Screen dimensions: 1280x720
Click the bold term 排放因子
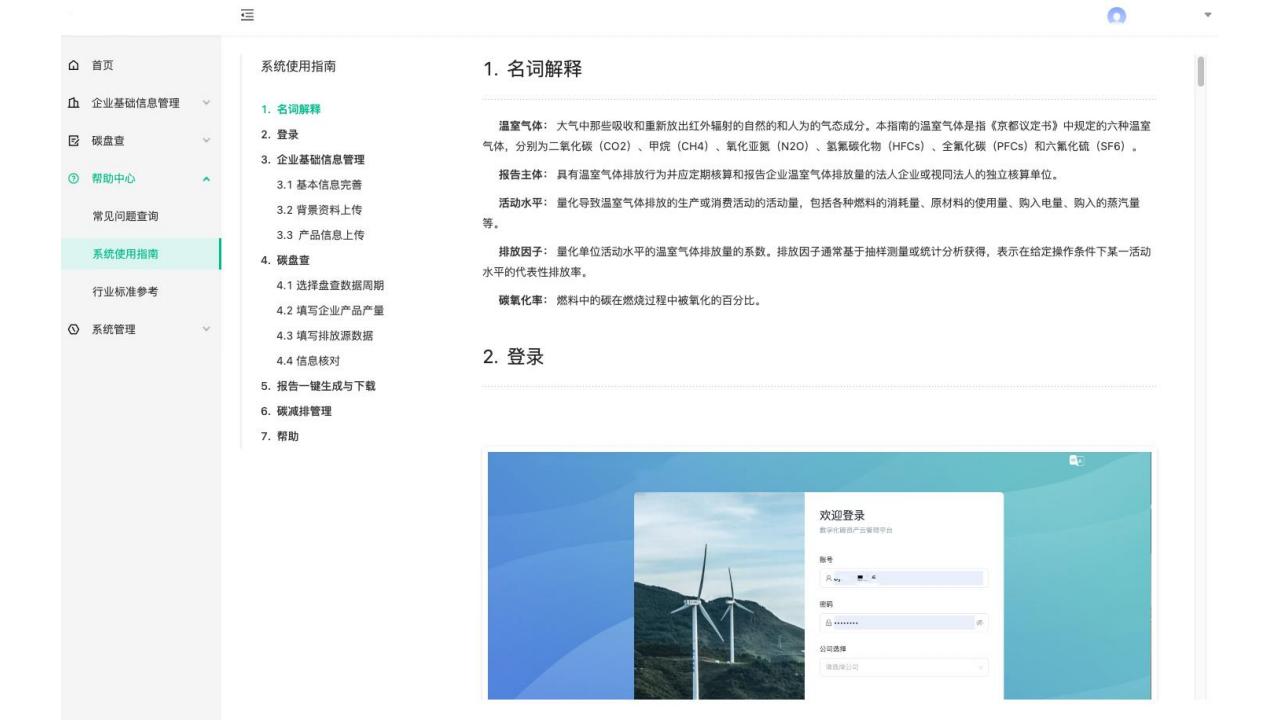(523, 250)
